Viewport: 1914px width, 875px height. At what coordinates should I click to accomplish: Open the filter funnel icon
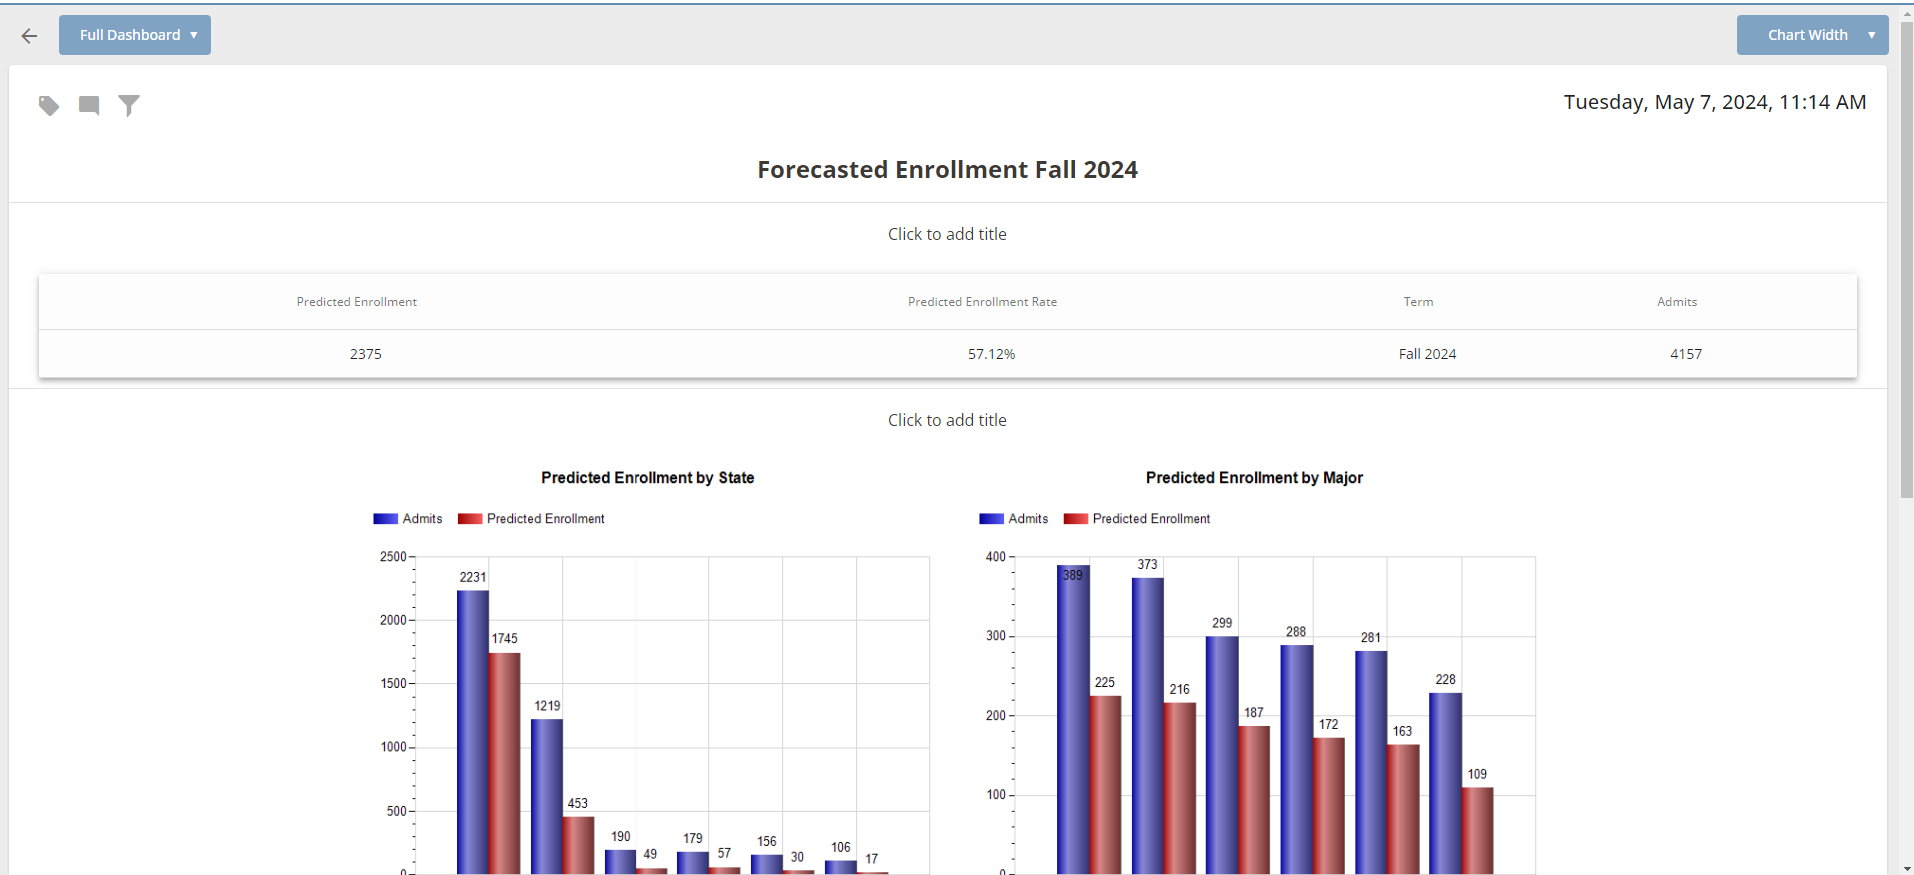point(129,105)
